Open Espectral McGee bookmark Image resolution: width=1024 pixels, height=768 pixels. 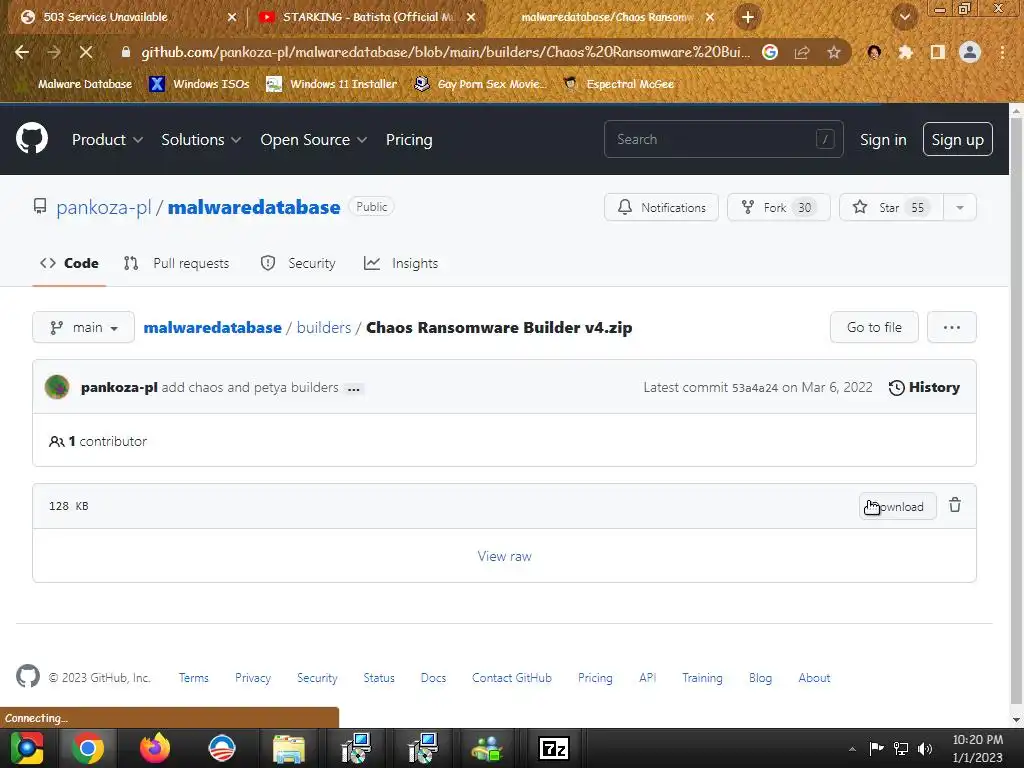619,84
